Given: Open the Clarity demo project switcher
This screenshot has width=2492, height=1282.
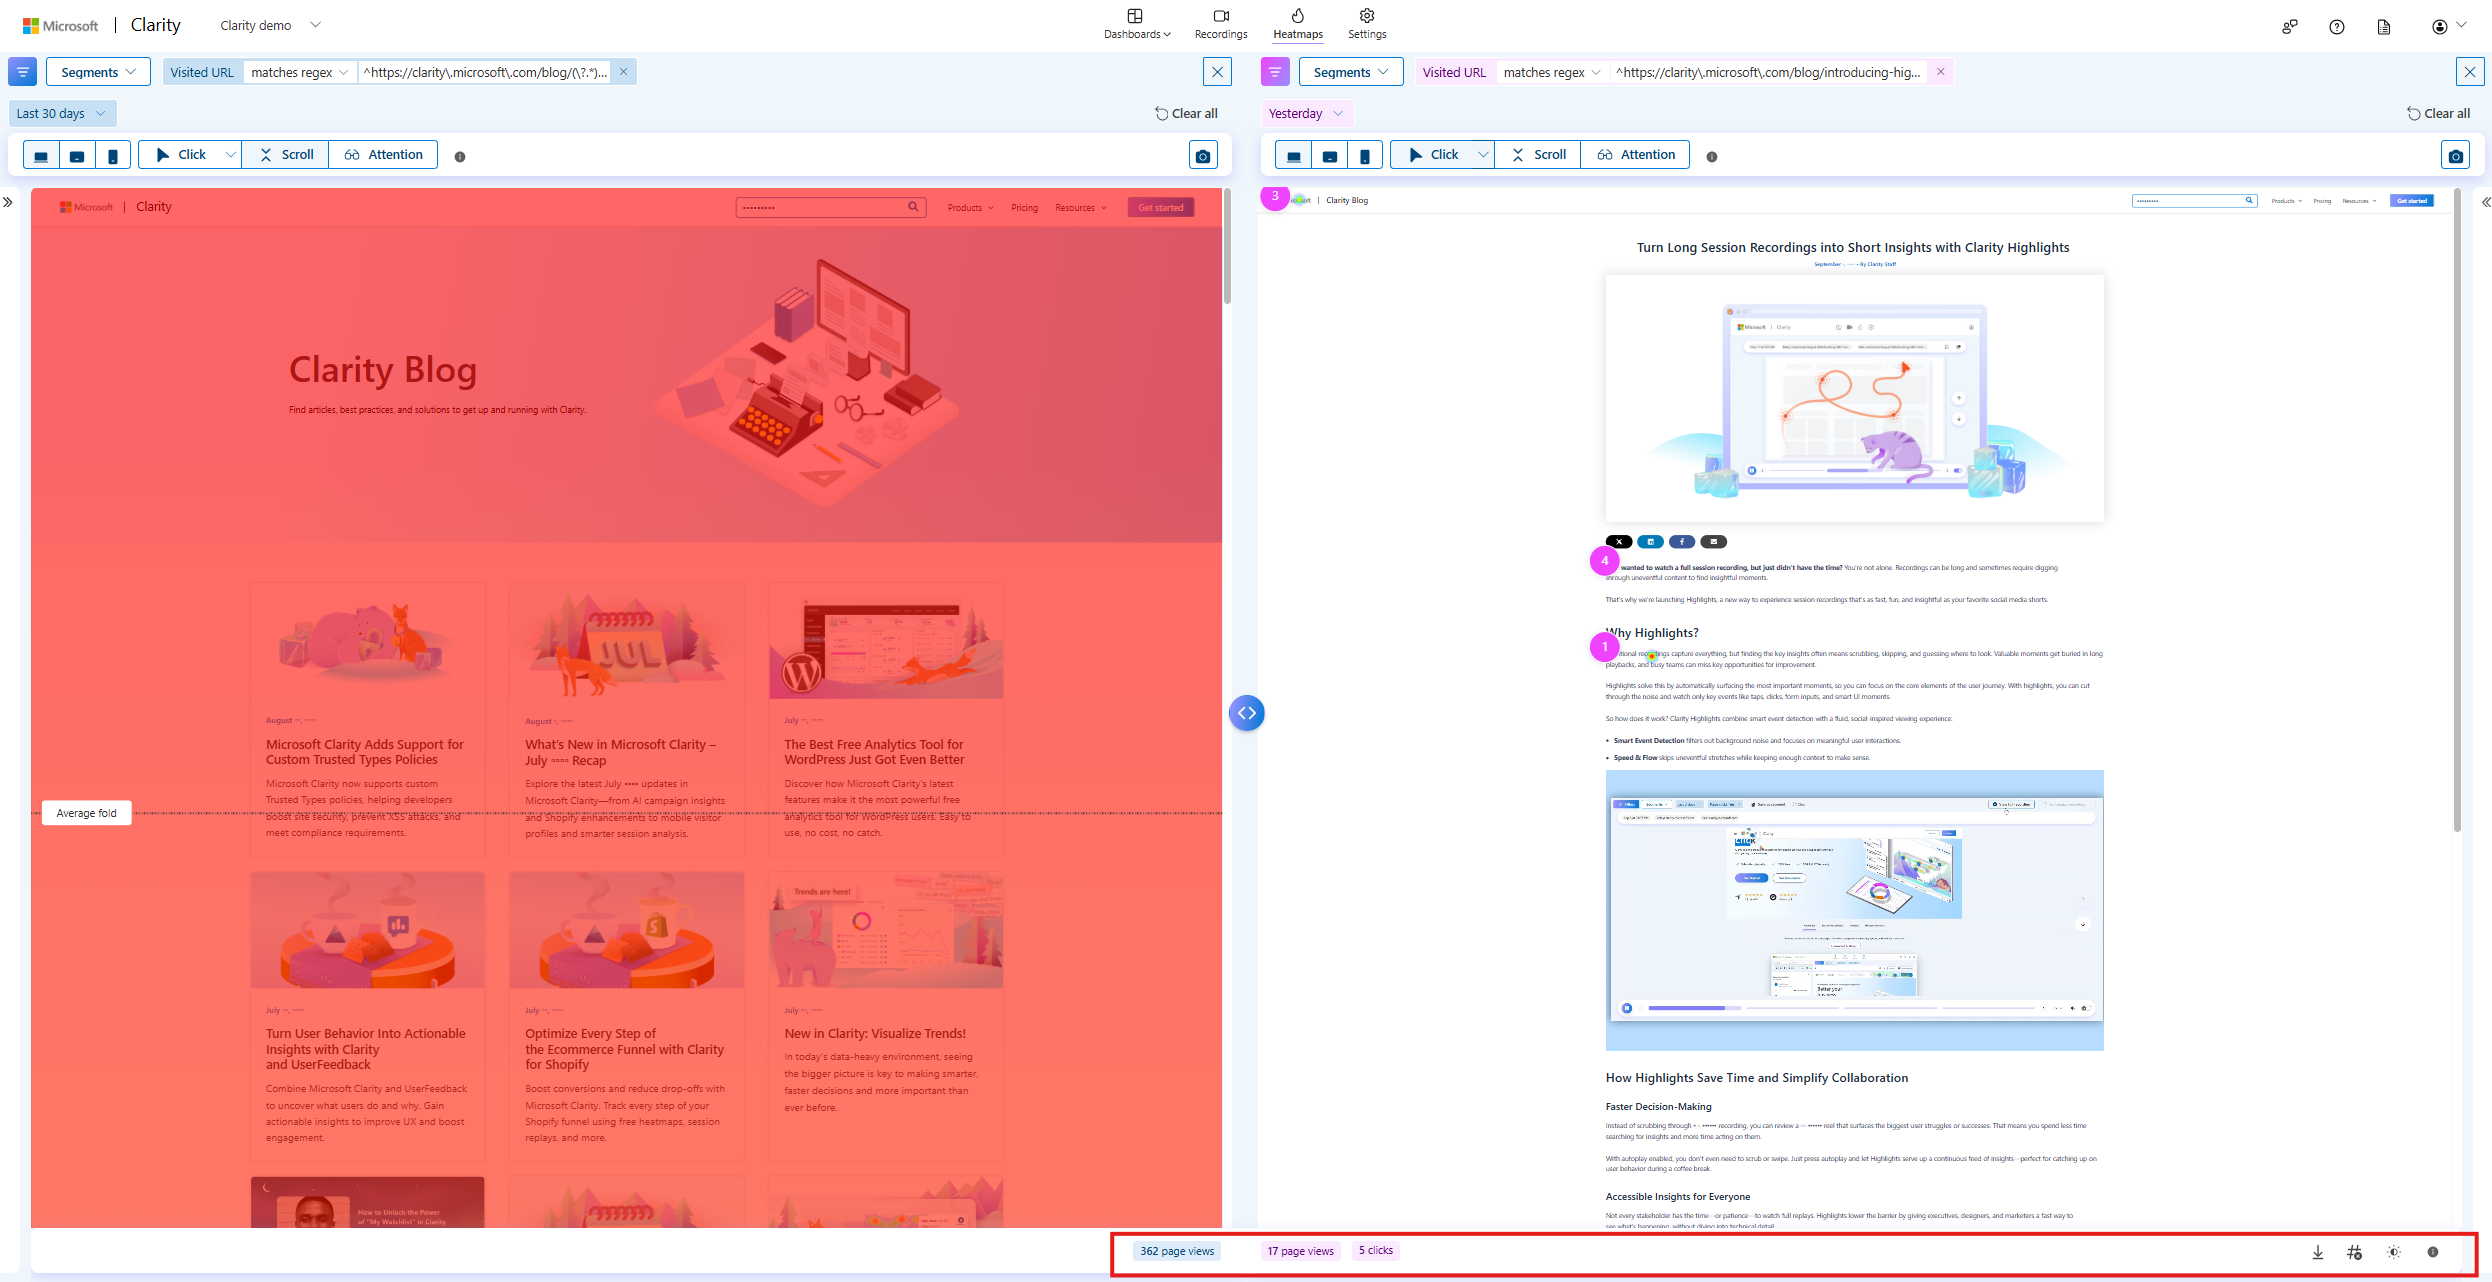Looking at the screenshot, I should (270, 25).
